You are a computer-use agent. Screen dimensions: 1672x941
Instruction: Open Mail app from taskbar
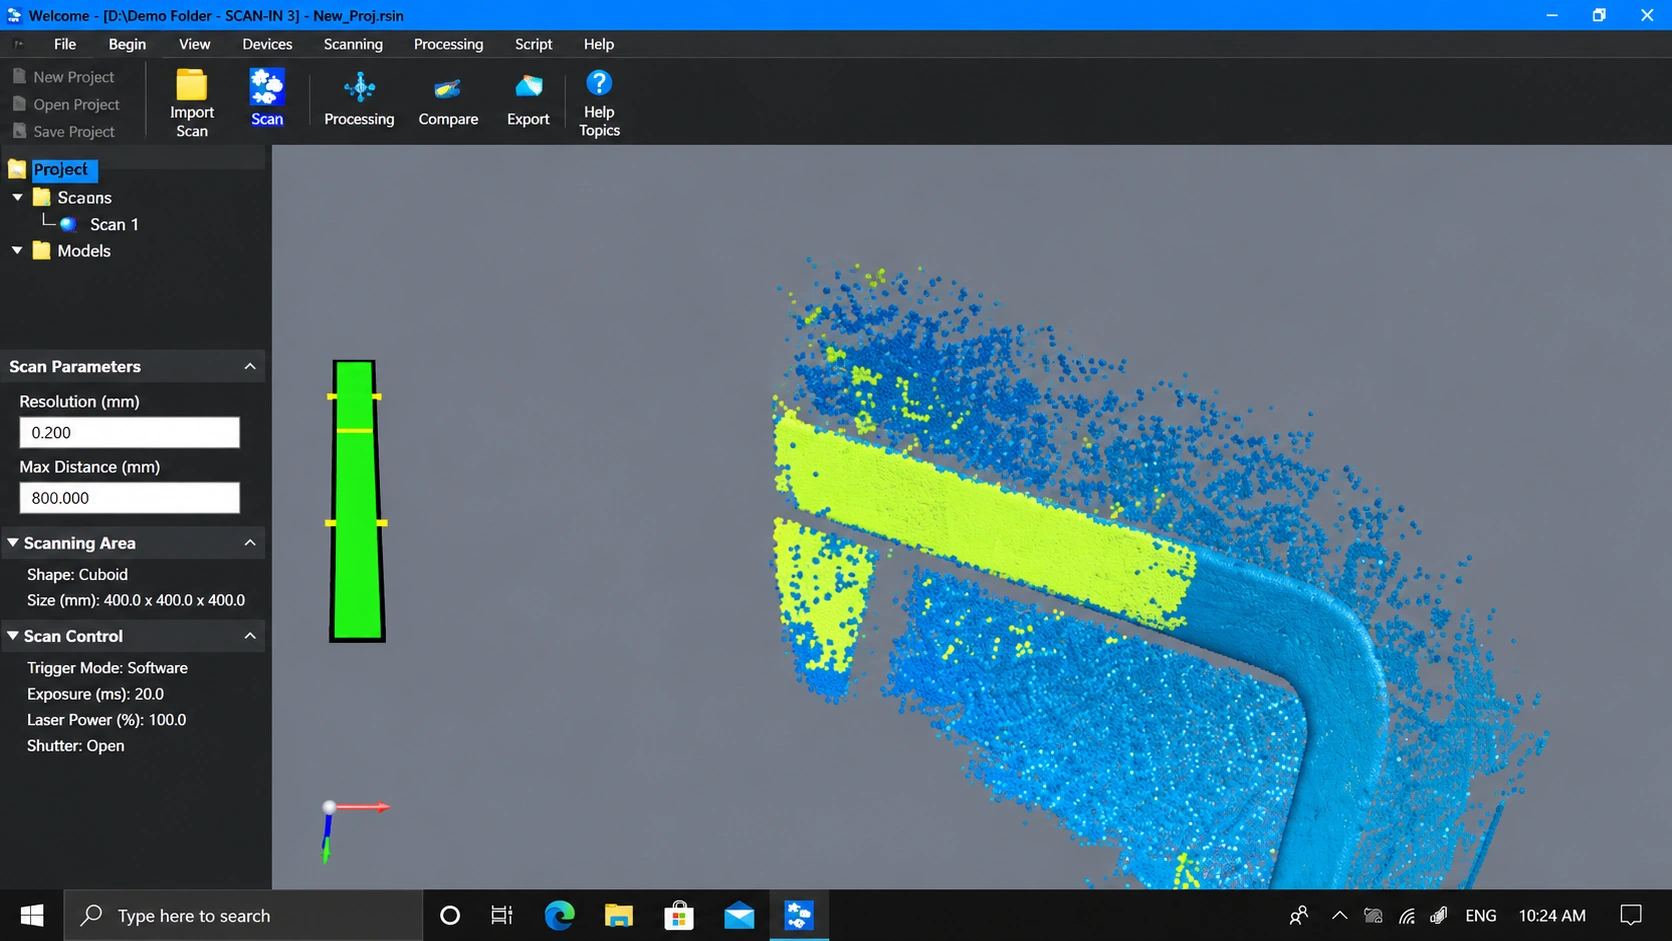(739, 915)
